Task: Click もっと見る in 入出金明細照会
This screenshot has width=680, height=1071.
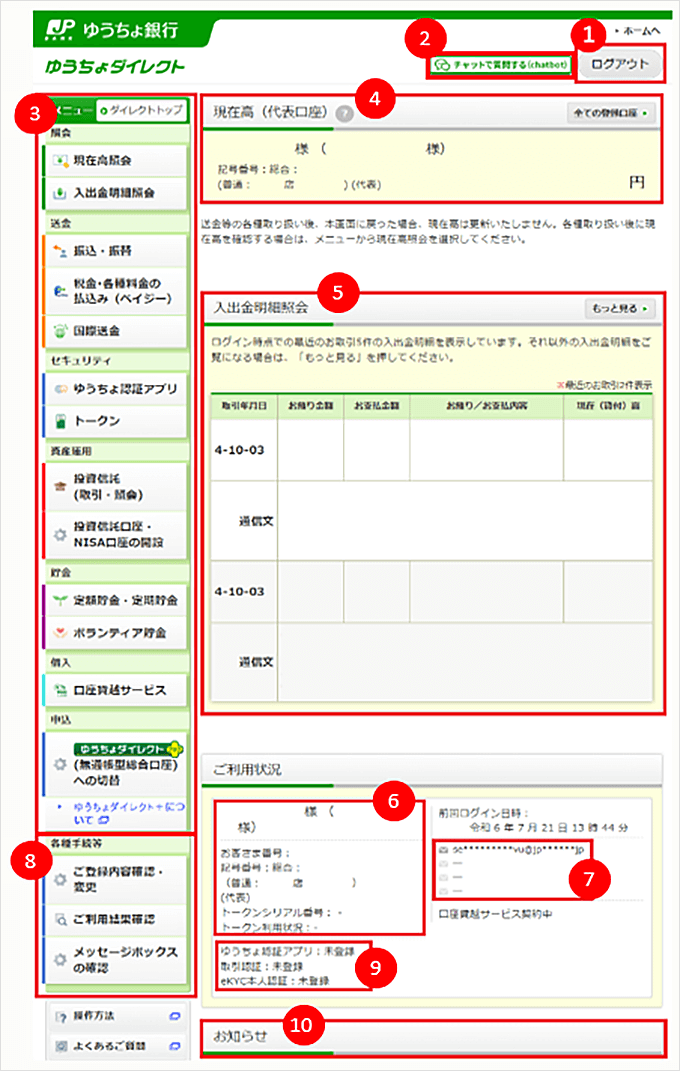Action: tap(619, 309)
